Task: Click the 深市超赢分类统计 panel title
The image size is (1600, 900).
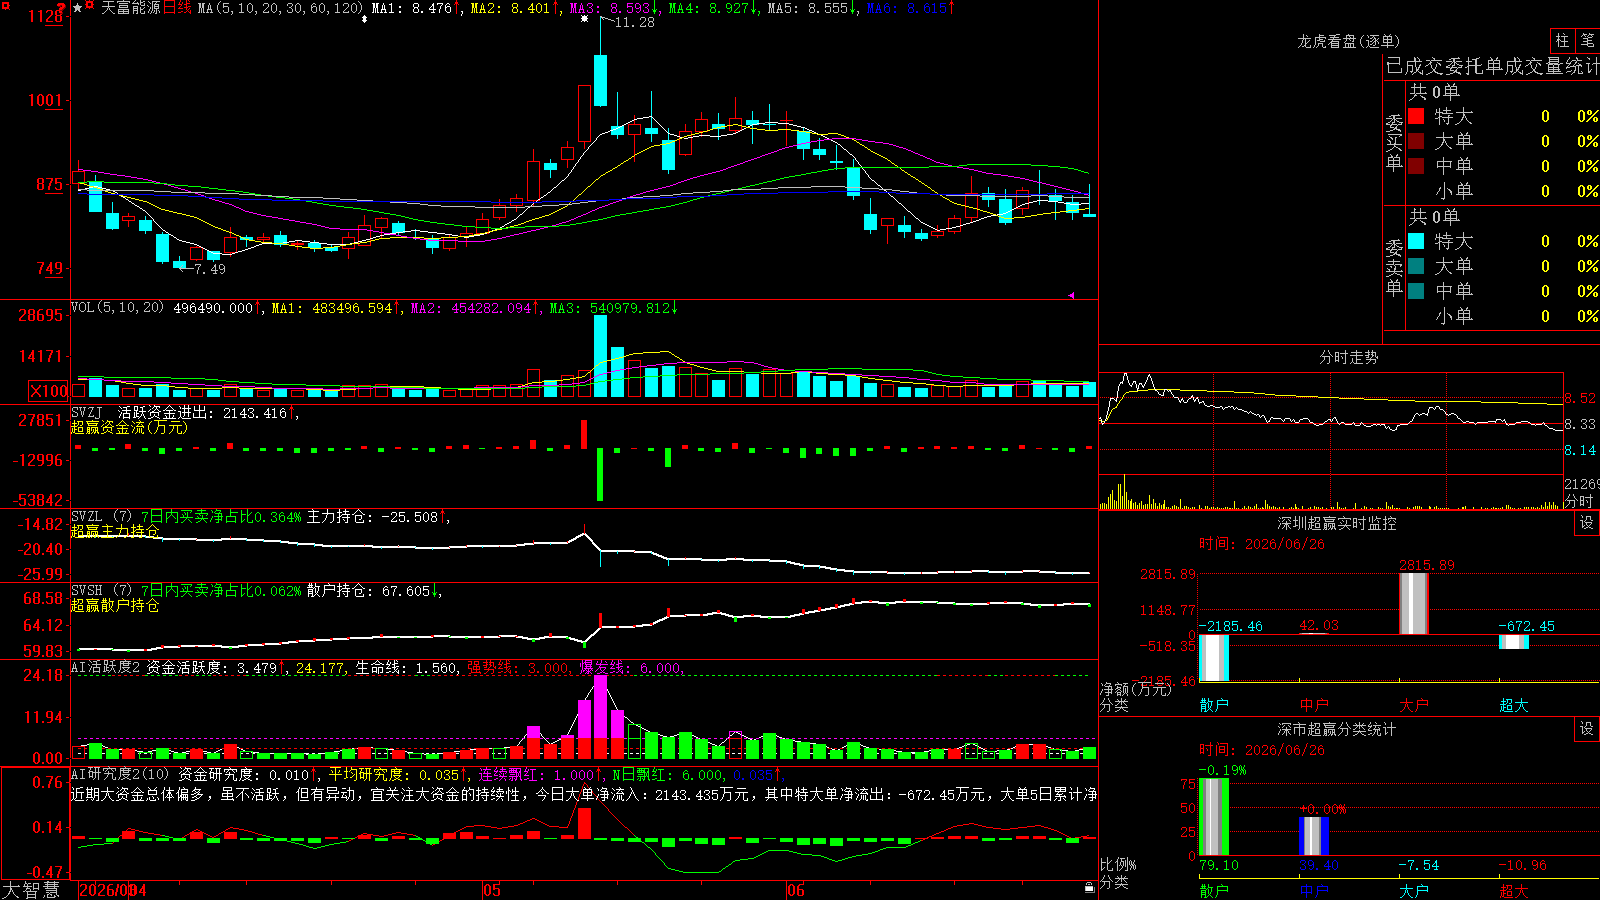Action: 1337,729
